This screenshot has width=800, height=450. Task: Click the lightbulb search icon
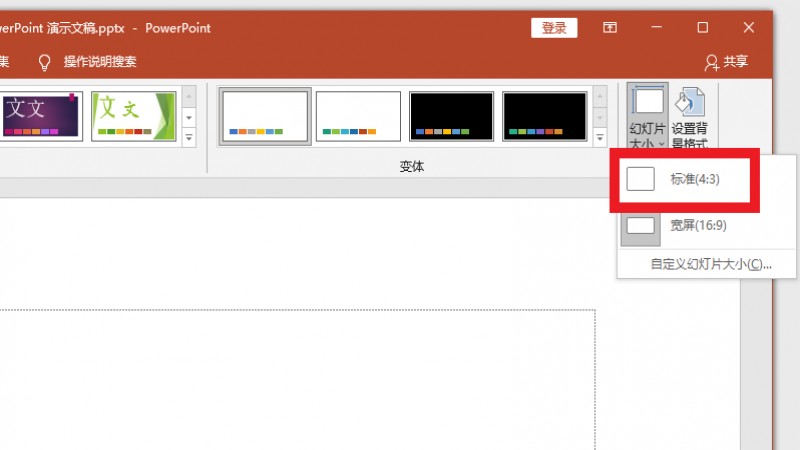point(44,62)
